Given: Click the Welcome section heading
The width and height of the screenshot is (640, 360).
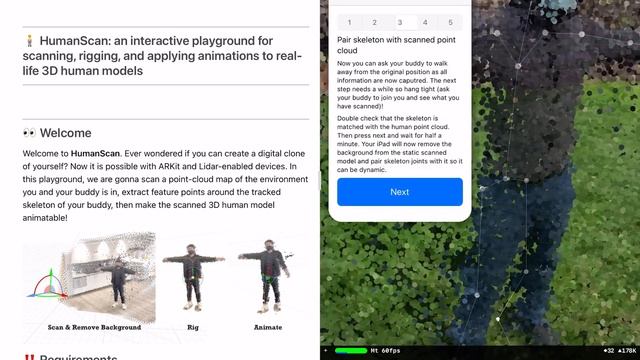Looking at the screenshot, I should (66, 133).
